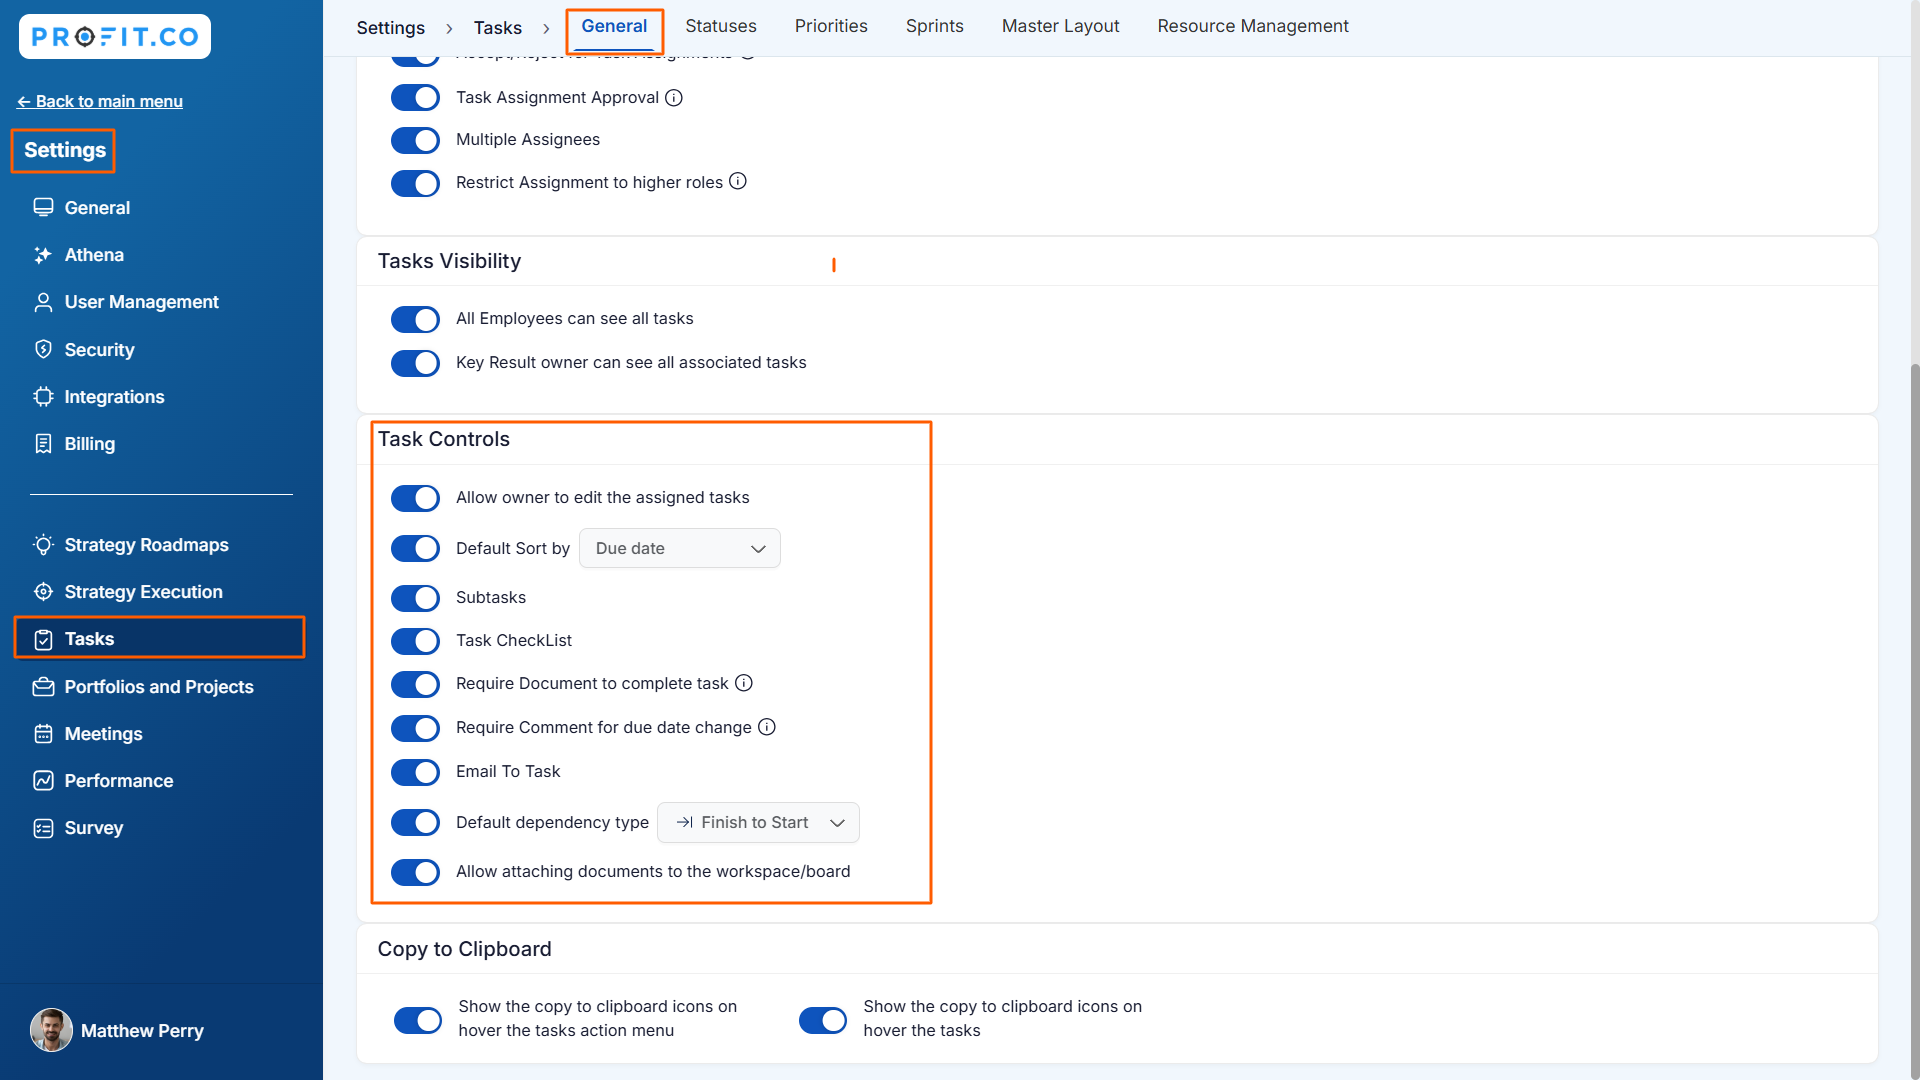Viewport: 1920px width, 1080px height.
Task: Open the Master Layout tab
Action: coord(1061,26)
